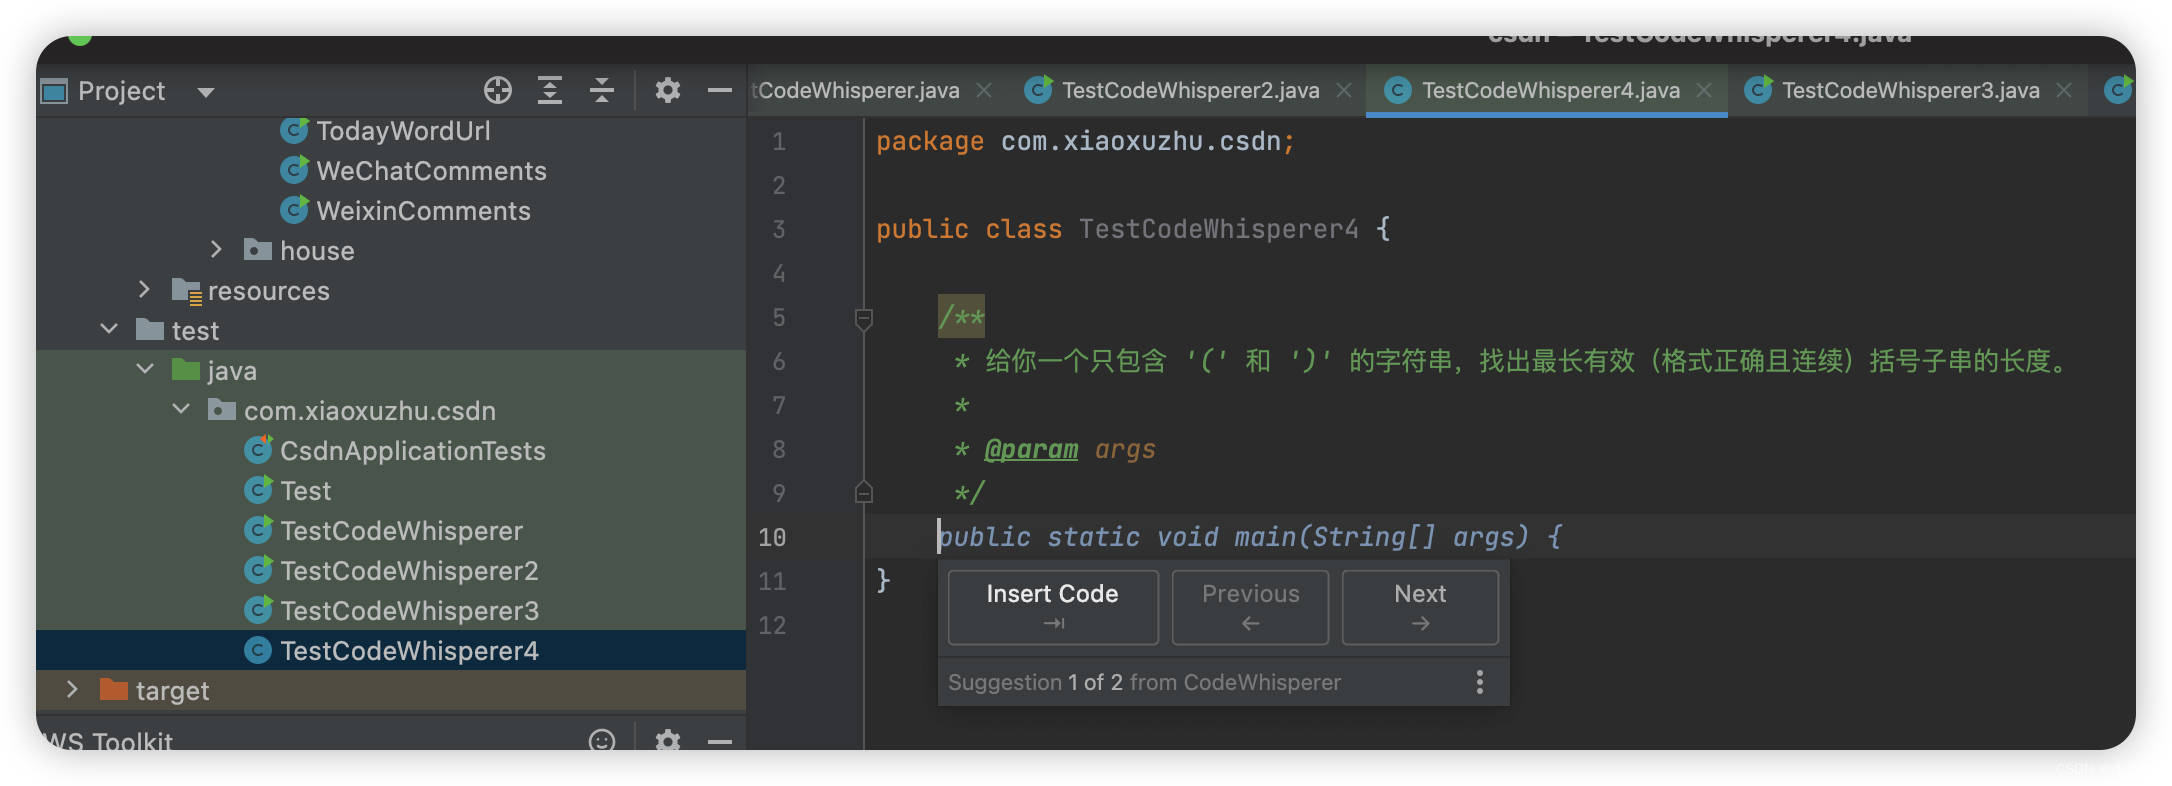2172x786 pixels.
Task: Click line number 10 in the gutter
Action: 772,538
